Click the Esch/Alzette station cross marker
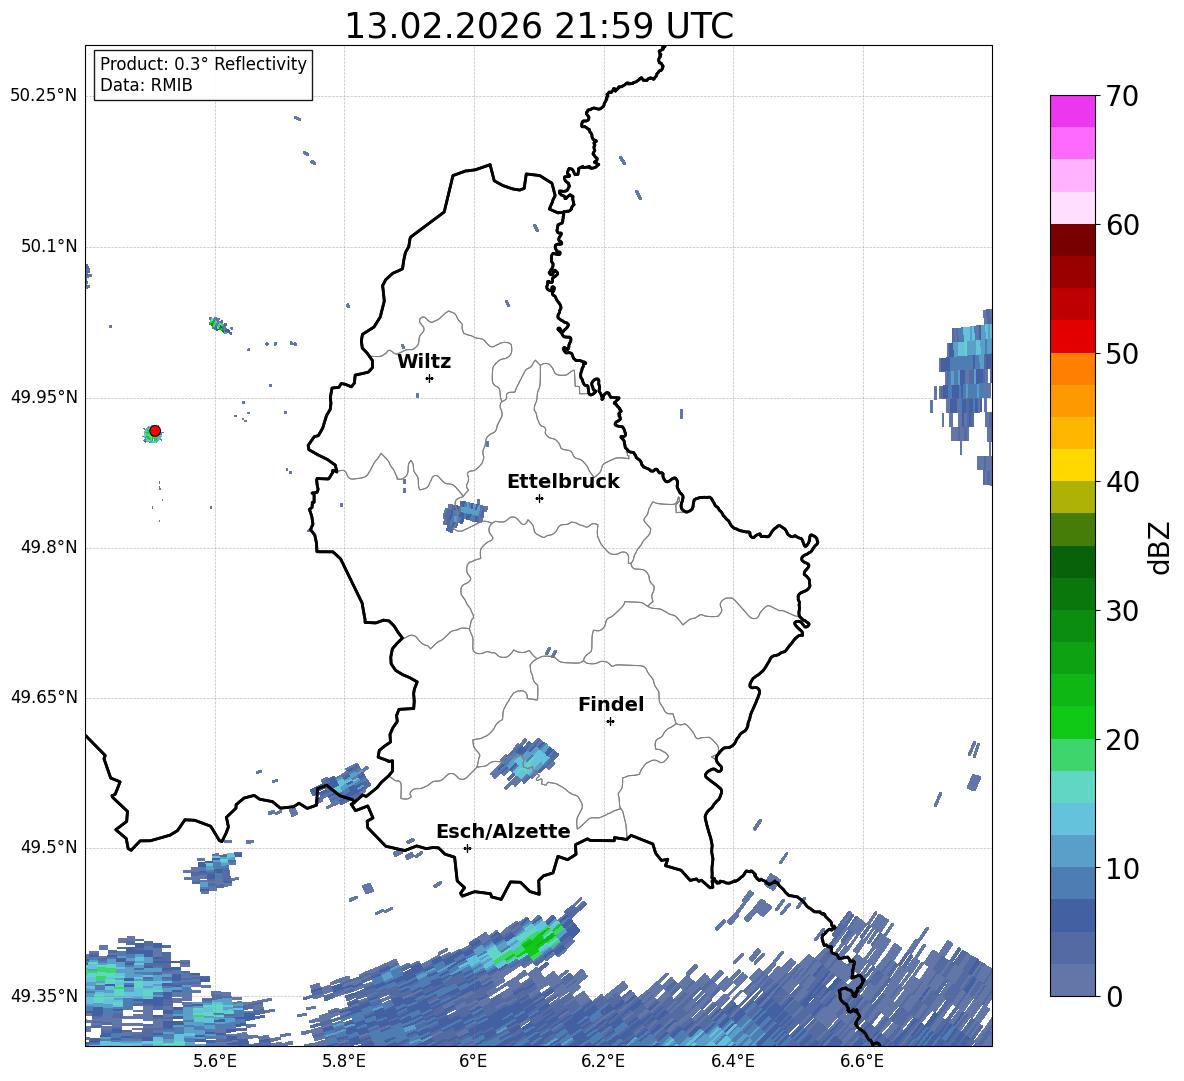This screenshot has width=1184, height=1081. pyautogui.click(x=467, y=848)
